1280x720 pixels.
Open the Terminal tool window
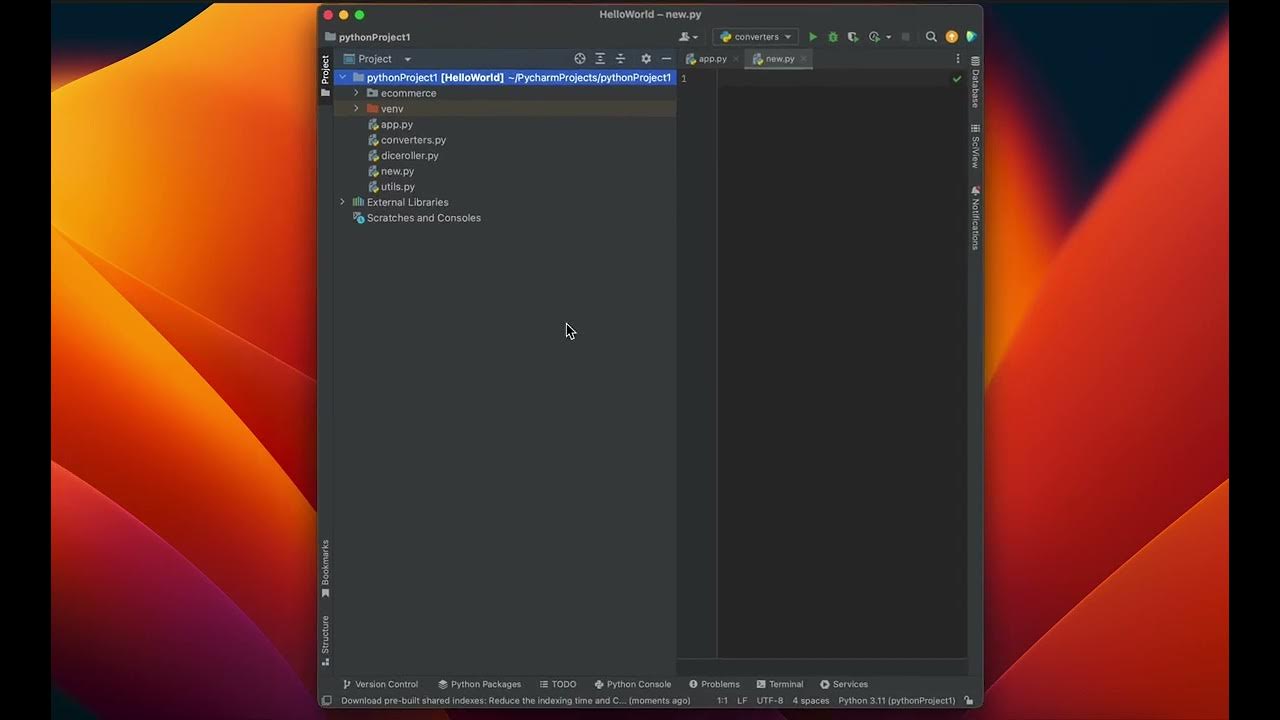click(x=780, y=685)
